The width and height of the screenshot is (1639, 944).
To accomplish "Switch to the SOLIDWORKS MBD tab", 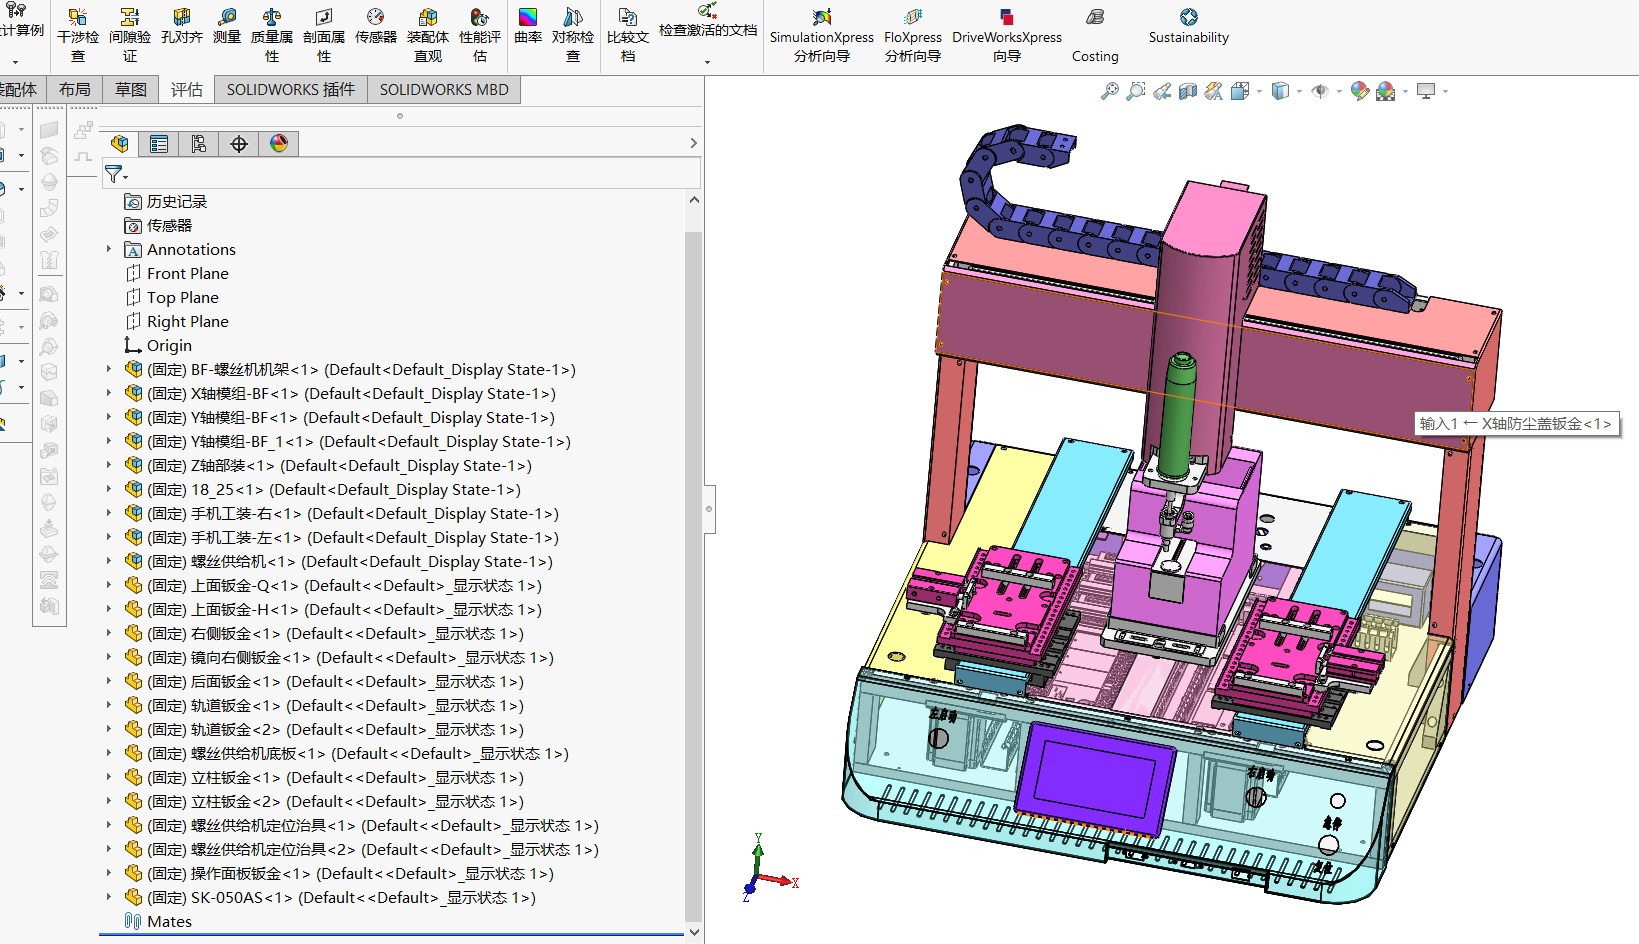I will point(444,90).
